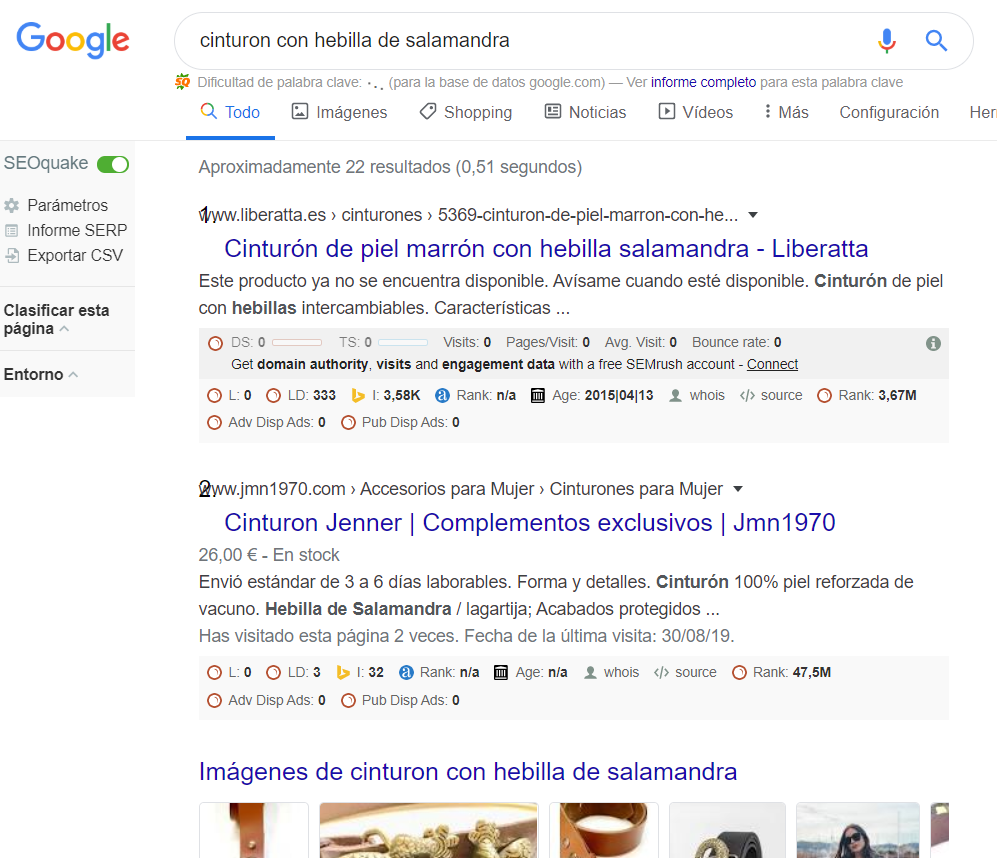This screenshot has width=997, height=858.
Task: Open the Configuración menu
Action: 889,113
